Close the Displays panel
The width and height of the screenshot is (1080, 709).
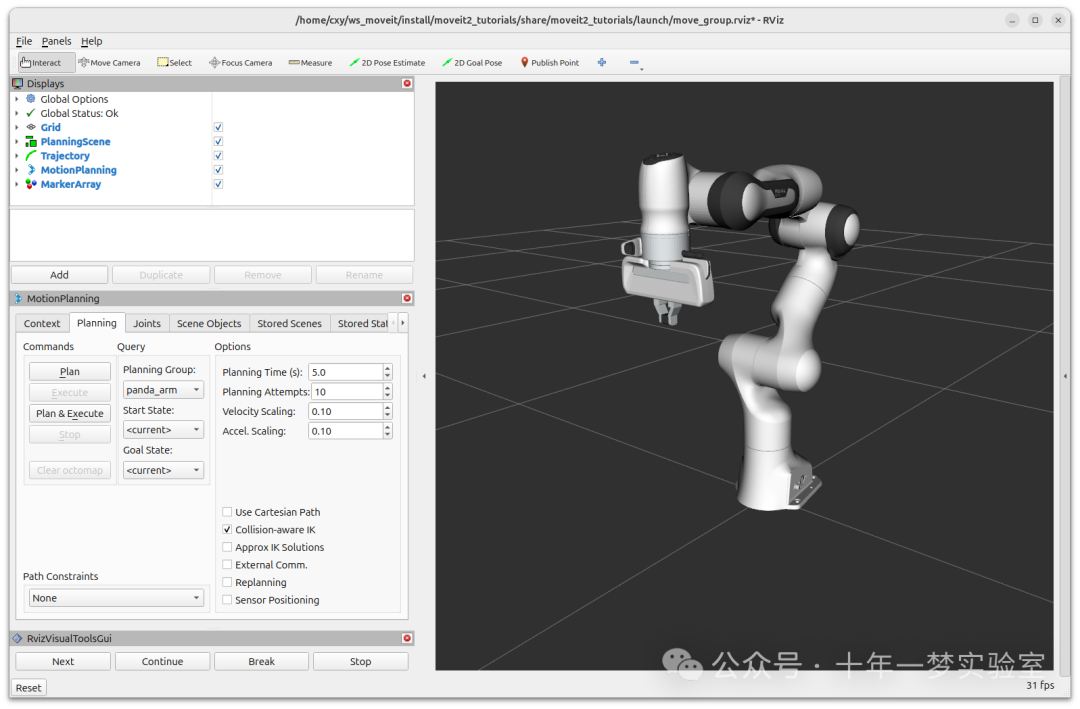coord(407,83)
